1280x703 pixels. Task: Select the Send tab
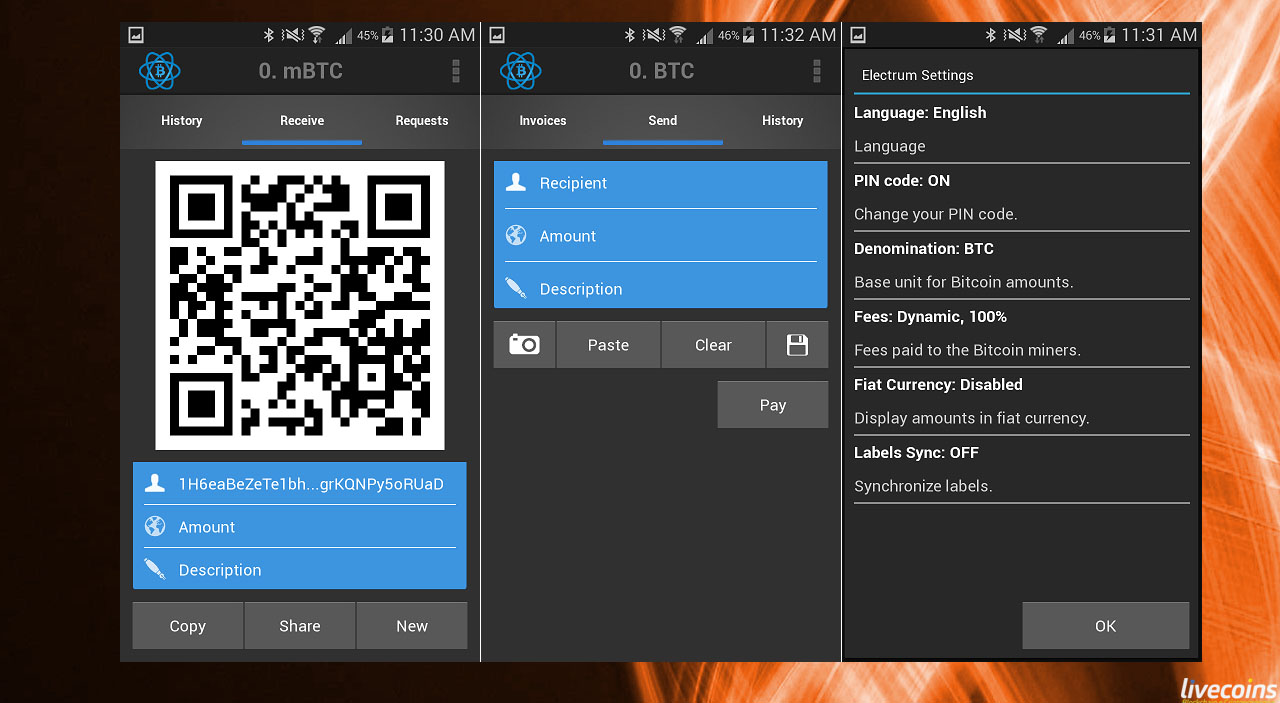point(663,120)
